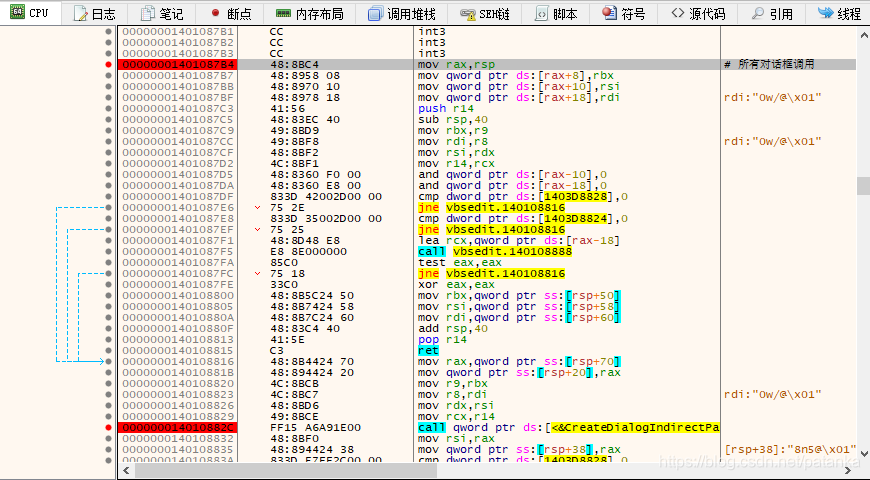Viewport: 870px width, 480px height.
Task: Click the stack icon beside 调用堆栈
Action: (376, 13)
